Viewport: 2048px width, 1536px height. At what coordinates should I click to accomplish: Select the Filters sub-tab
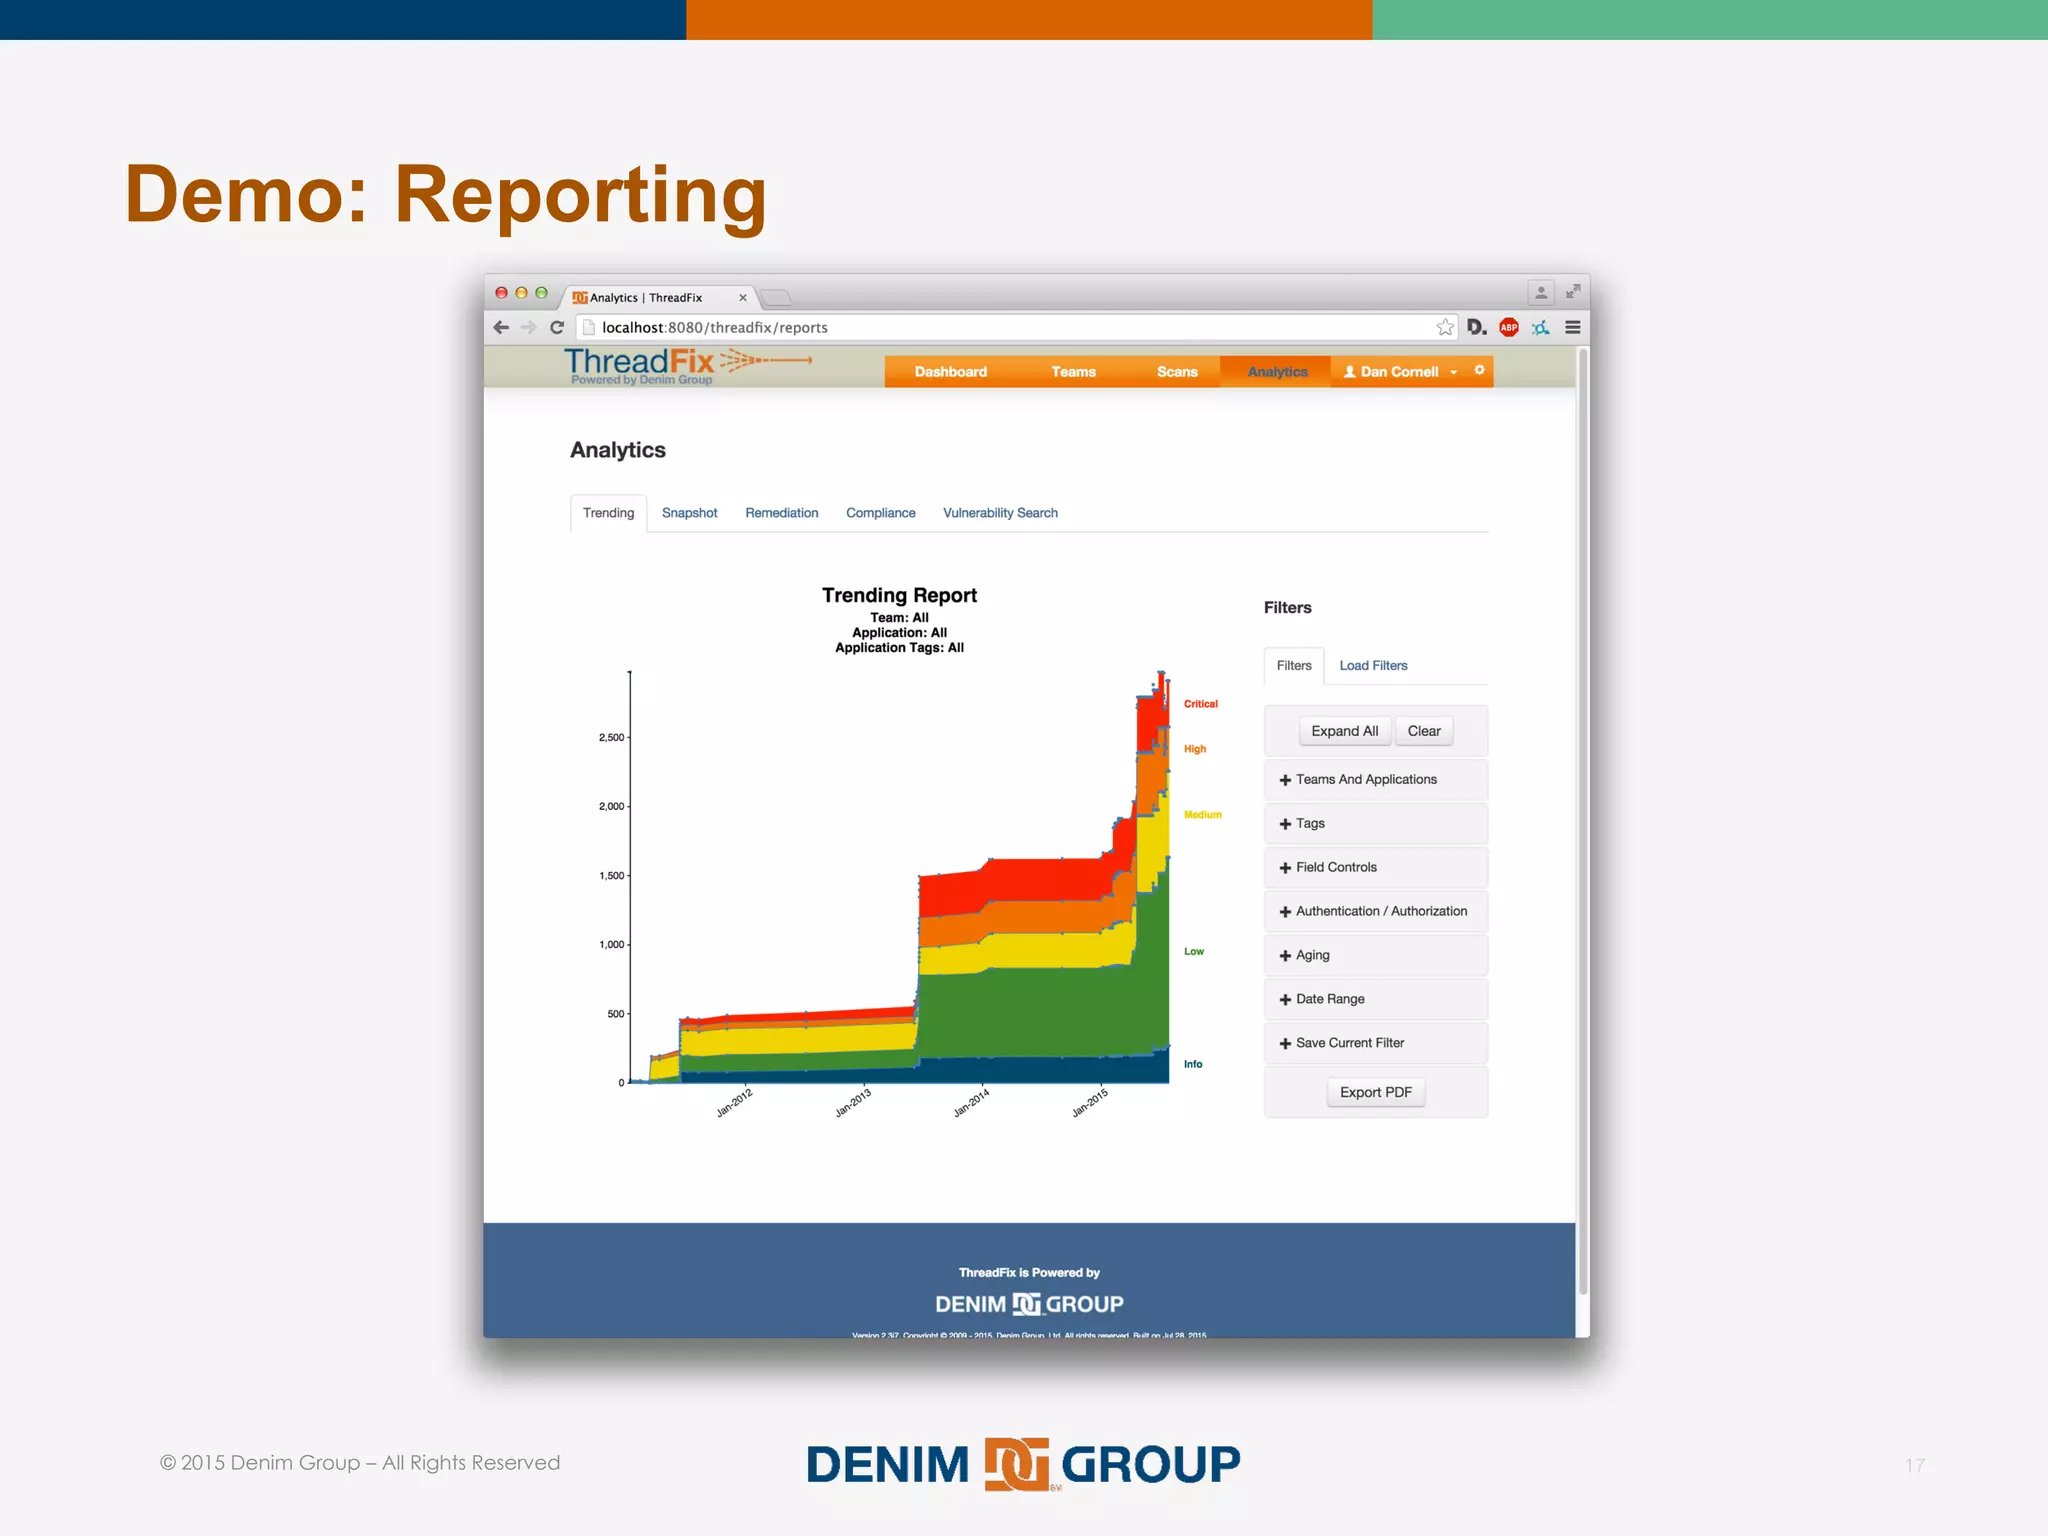point(1294,666)
